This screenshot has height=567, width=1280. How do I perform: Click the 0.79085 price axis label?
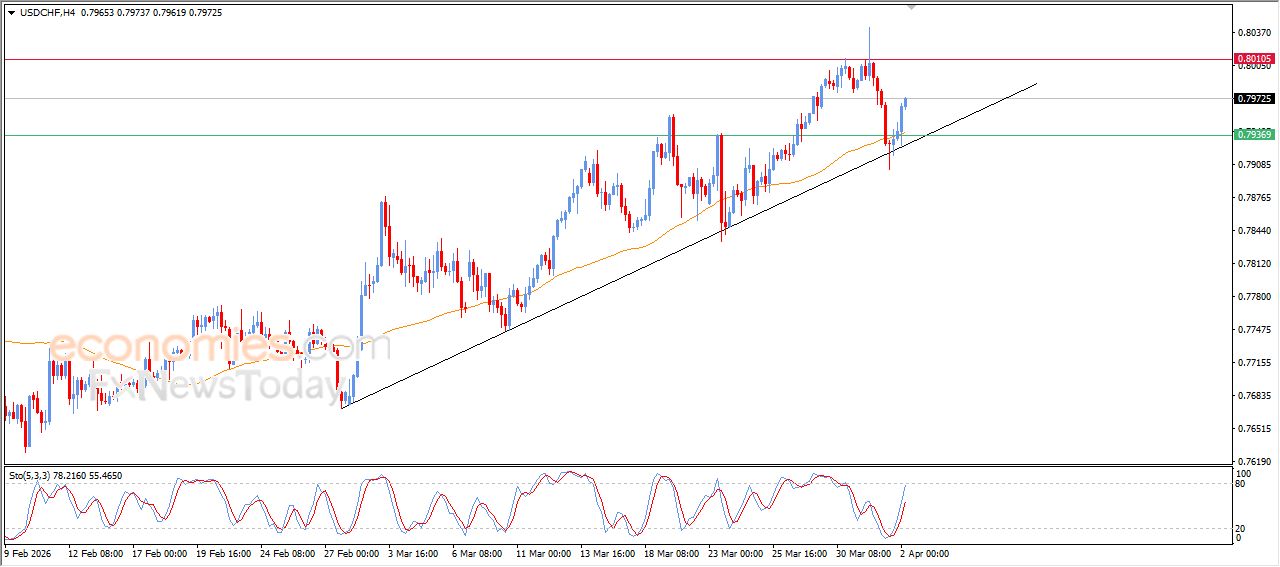click(x=1254, y=164)
